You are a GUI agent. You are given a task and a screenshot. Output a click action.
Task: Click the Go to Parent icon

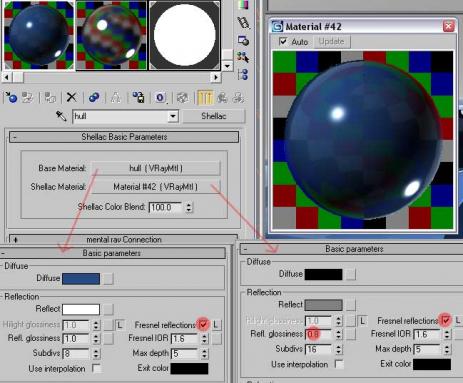(x=222, y=97)
